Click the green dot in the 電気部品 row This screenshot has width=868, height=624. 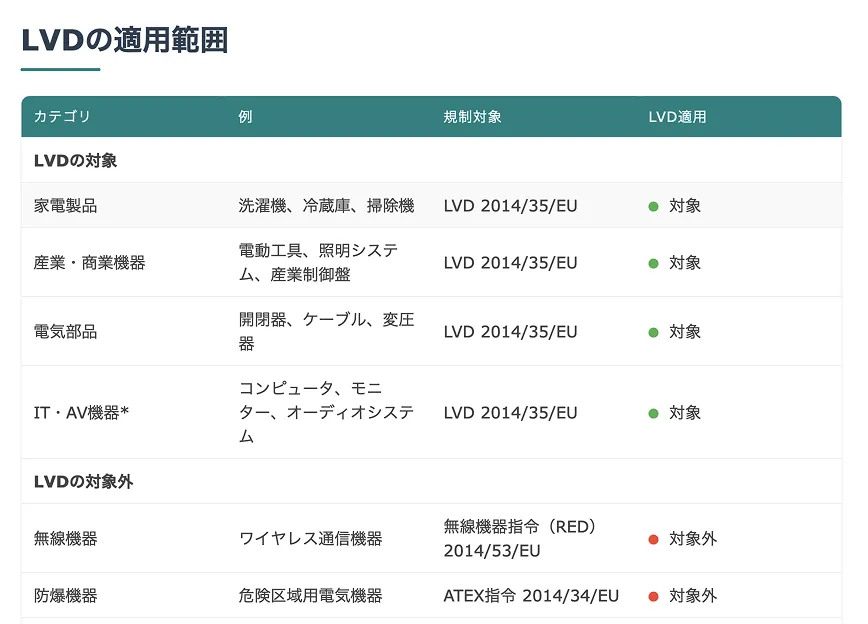tap(653, 332)
